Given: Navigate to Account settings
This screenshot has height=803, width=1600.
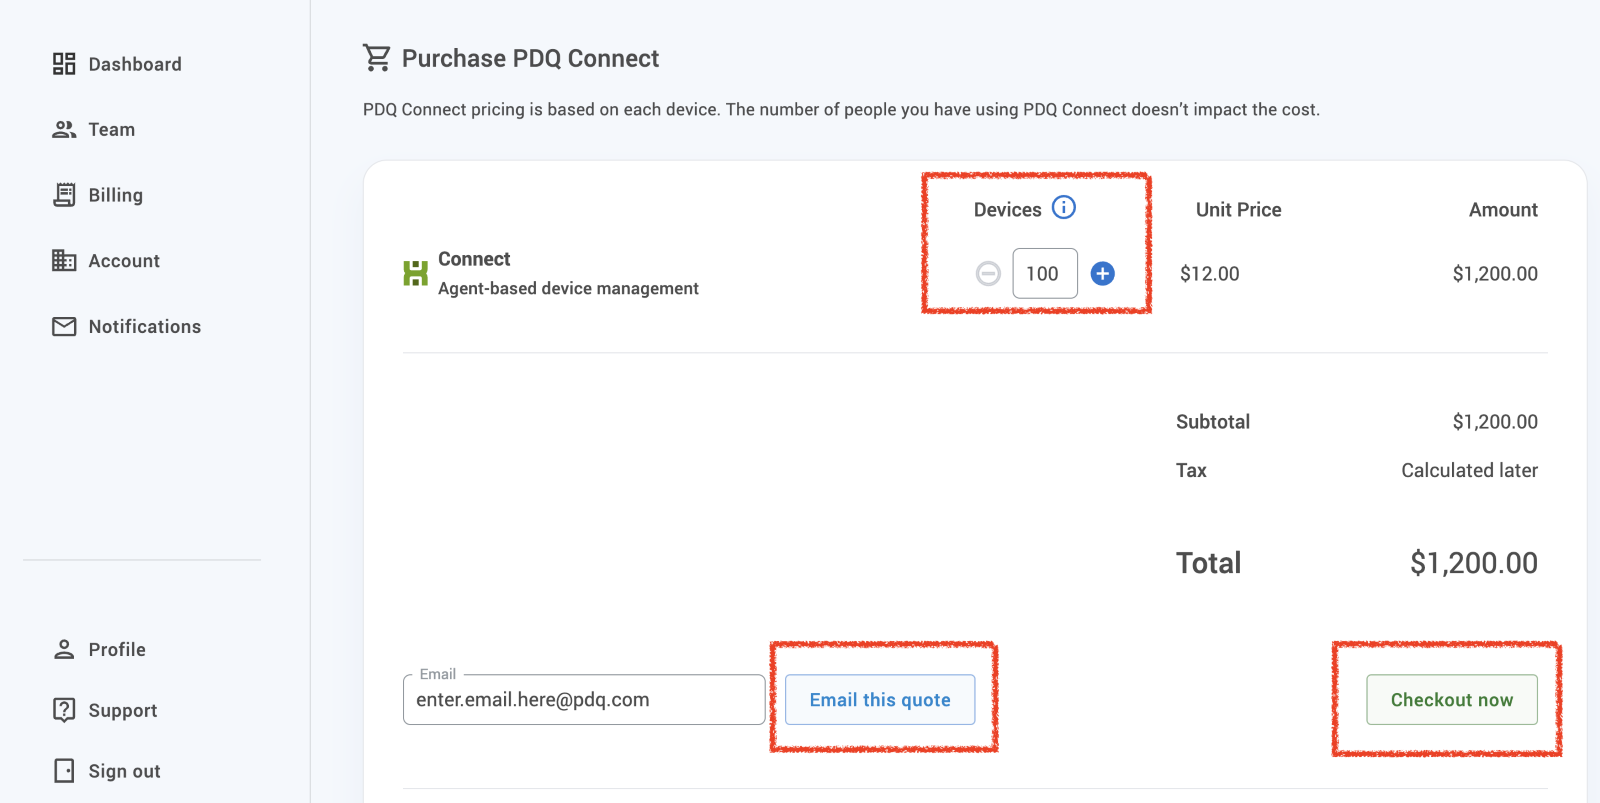Looking at the screenshot, I should (124, 261).
